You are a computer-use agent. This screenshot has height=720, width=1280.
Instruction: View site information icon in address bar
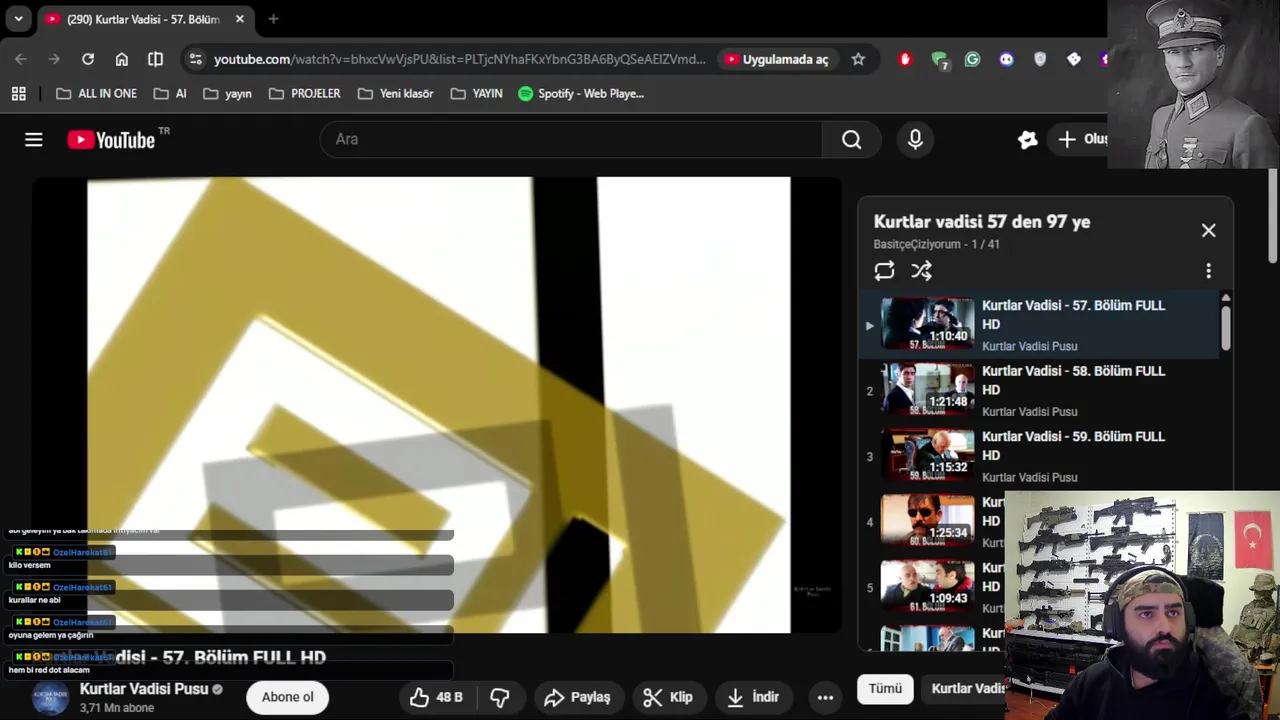(x=195, y=59)
